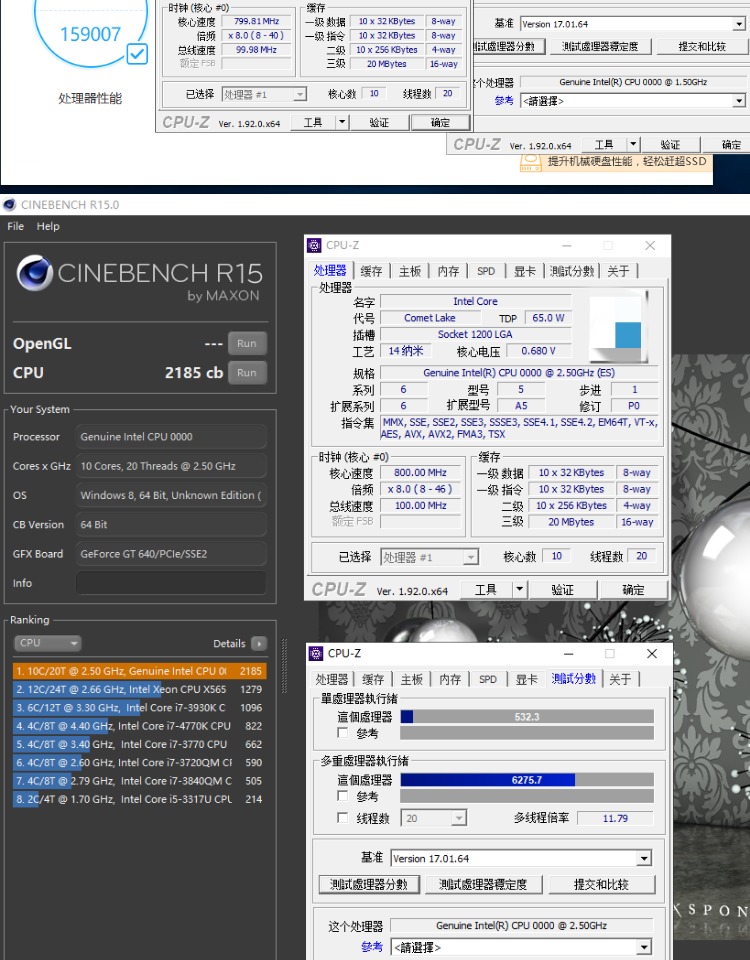Click 验证 in the top-left CPU-Z window

click(379, 122)
